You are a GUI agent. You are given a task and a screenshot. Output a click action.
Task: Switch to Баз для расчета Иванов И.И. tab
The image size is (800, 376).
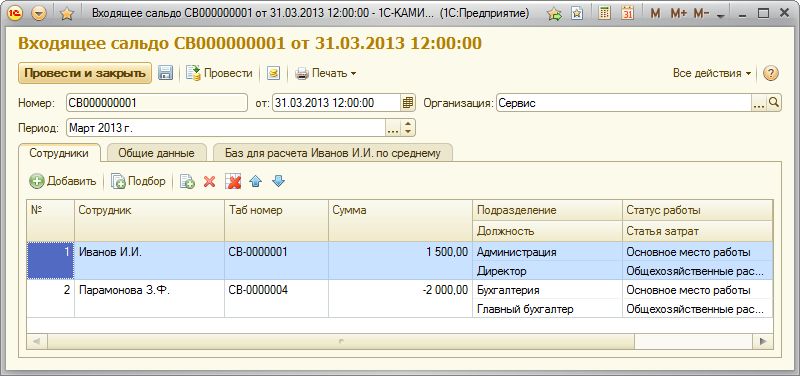coord(333,153)
